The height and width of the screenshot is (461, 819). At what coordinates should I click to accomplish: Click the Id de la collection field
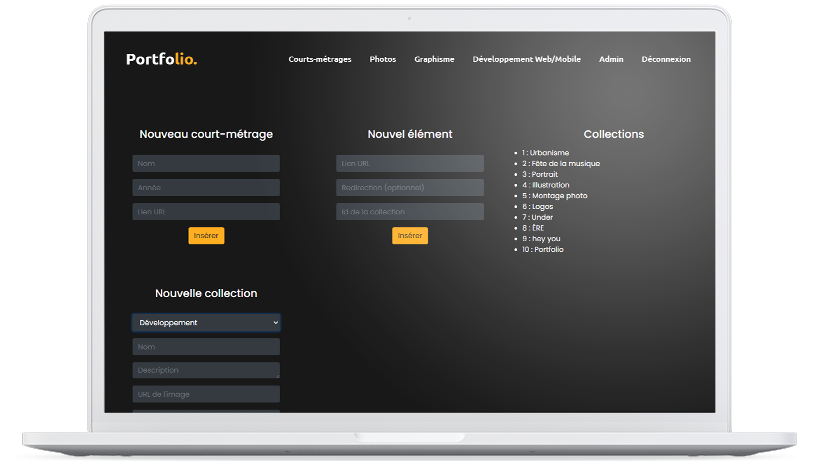410,212
